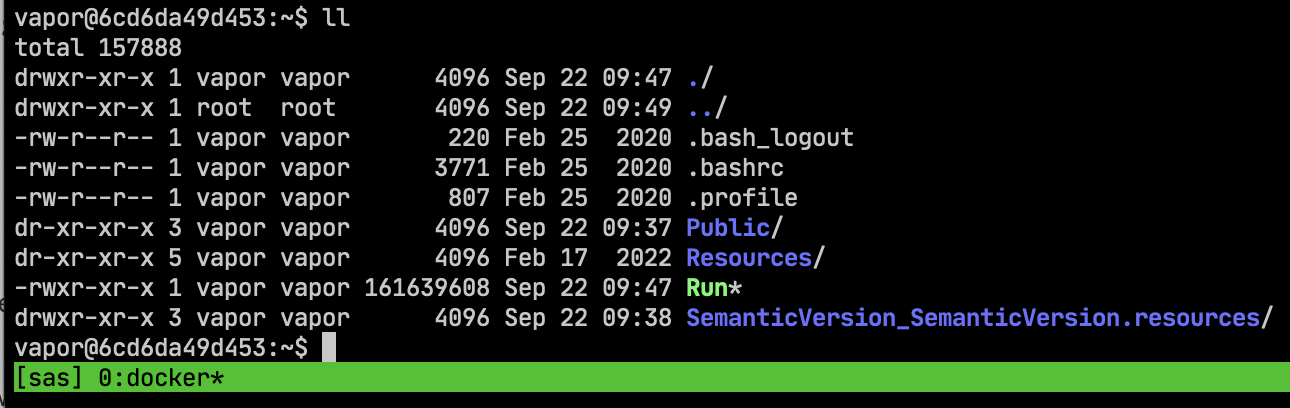
Task: Click the Resources/ directory name
Action: point(756,257)
